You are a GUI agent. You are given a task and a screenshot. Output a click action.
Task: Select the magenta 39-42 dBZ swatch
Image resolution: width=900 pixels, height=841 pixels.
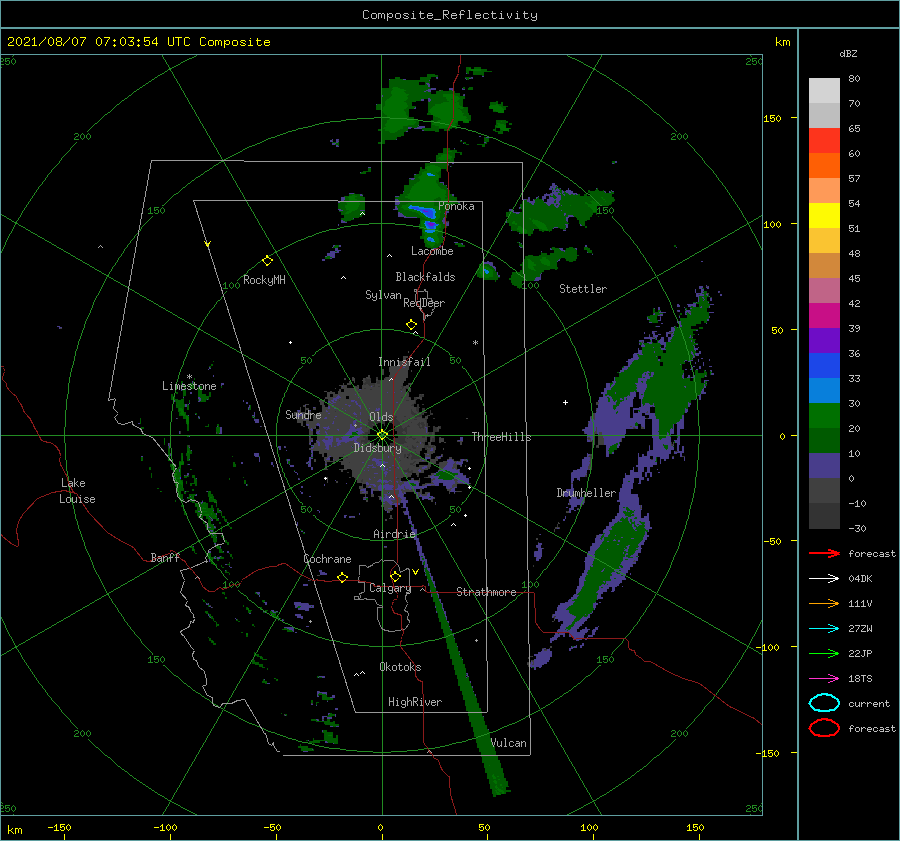pos(824,316)
